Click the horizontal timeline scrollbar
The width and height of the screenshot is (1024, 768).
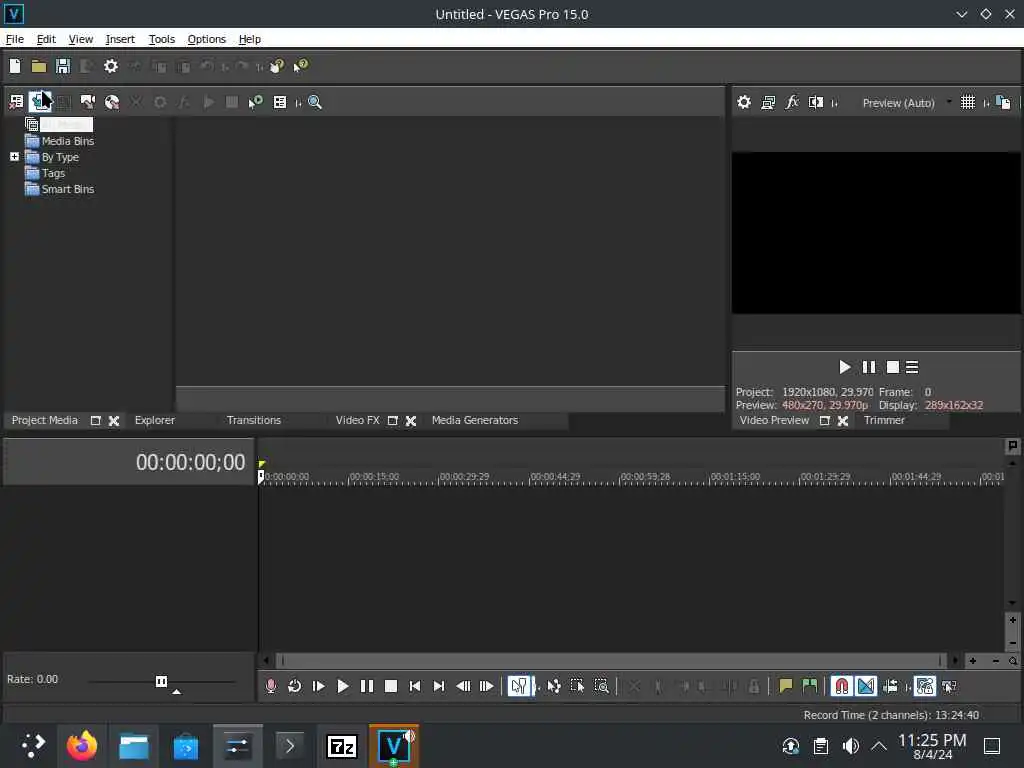click(611, 661)
